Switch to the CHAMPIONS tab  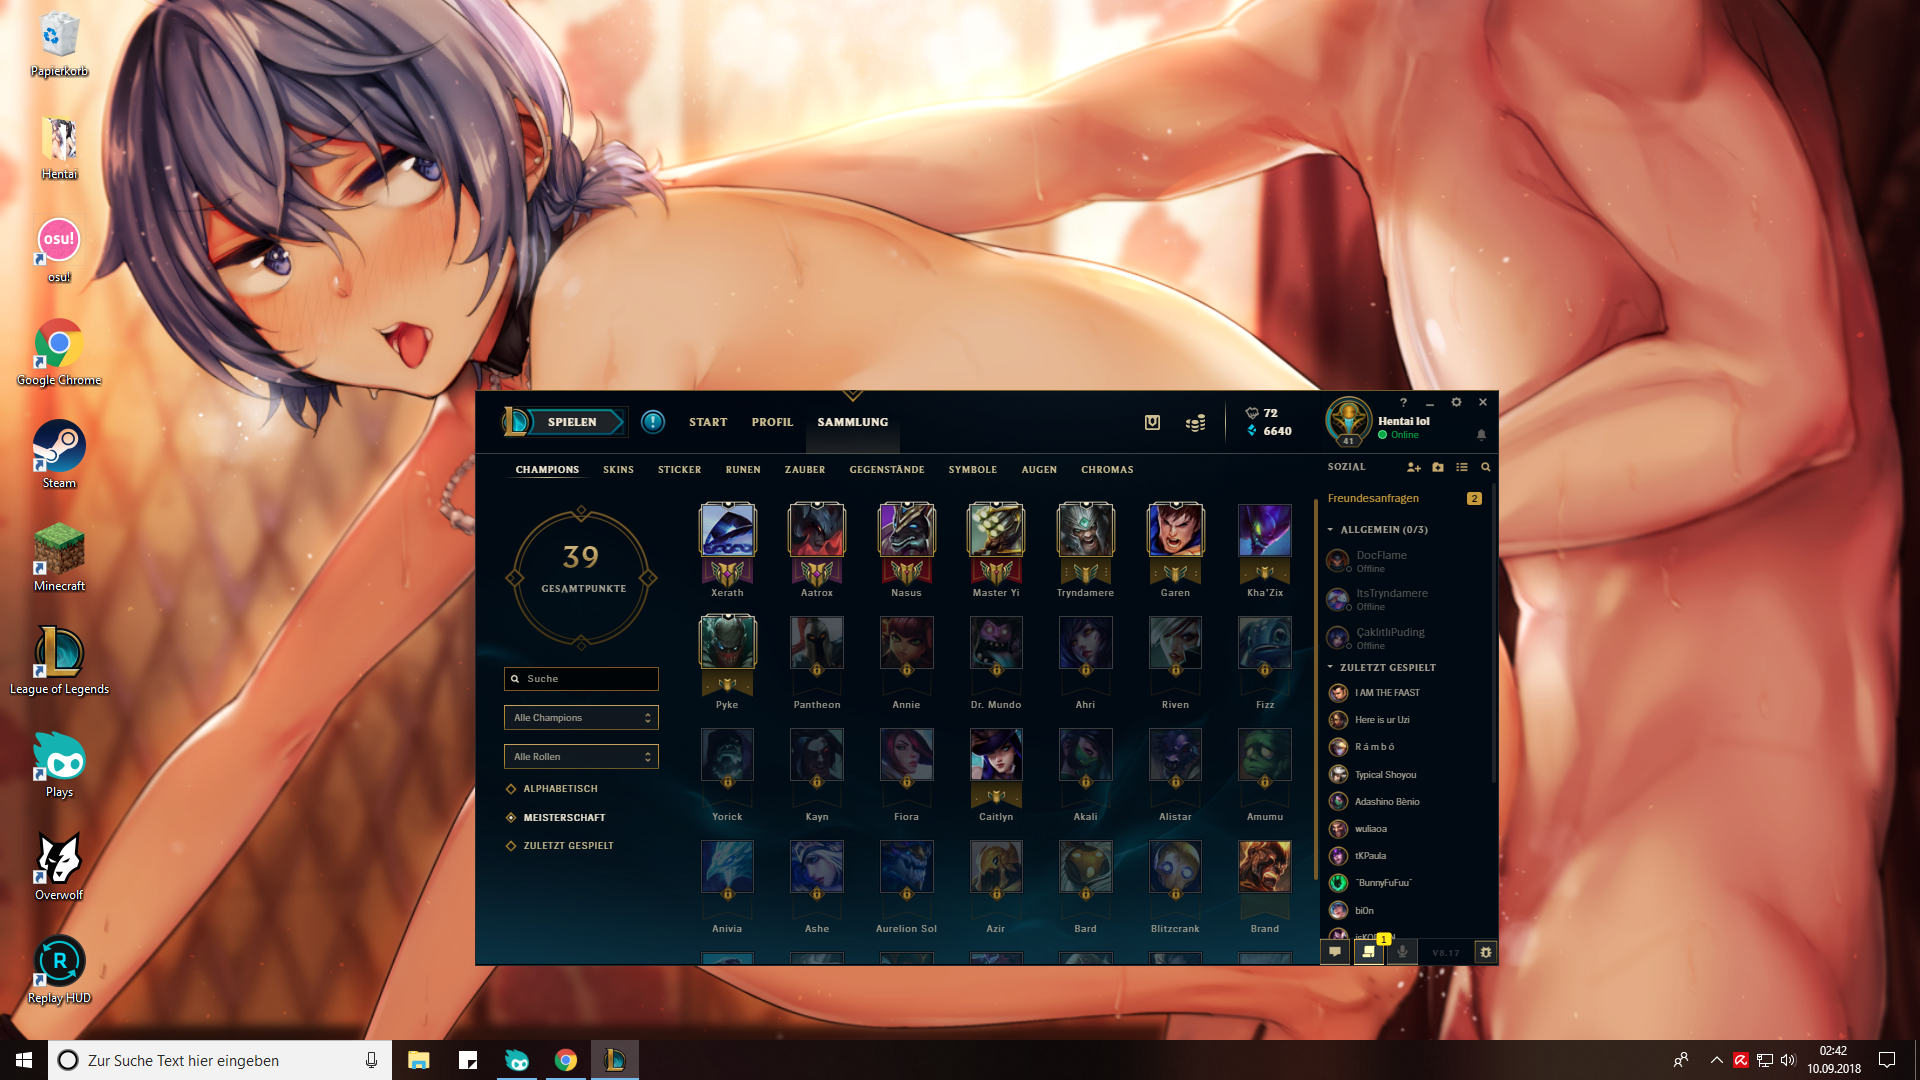(547, 470)
